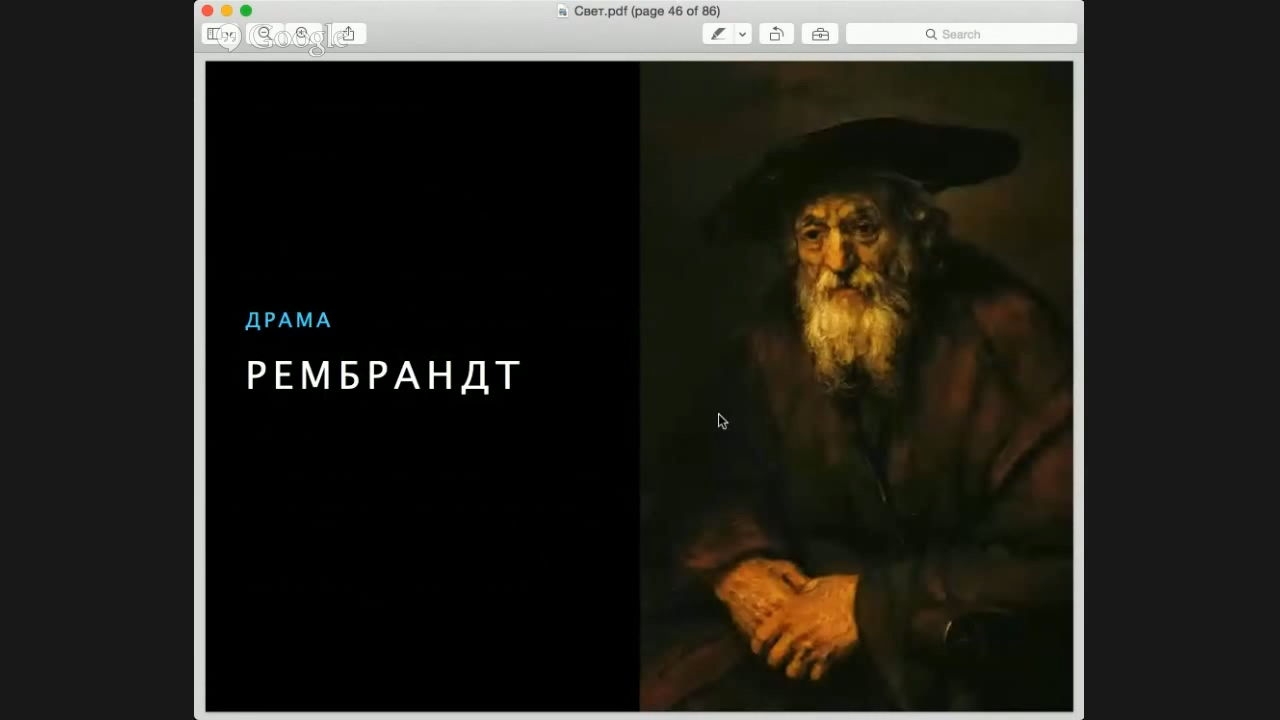The image size is (1280, 720).
Task: Click the Rembrandt old man portrait image
Action: (856, 386)
